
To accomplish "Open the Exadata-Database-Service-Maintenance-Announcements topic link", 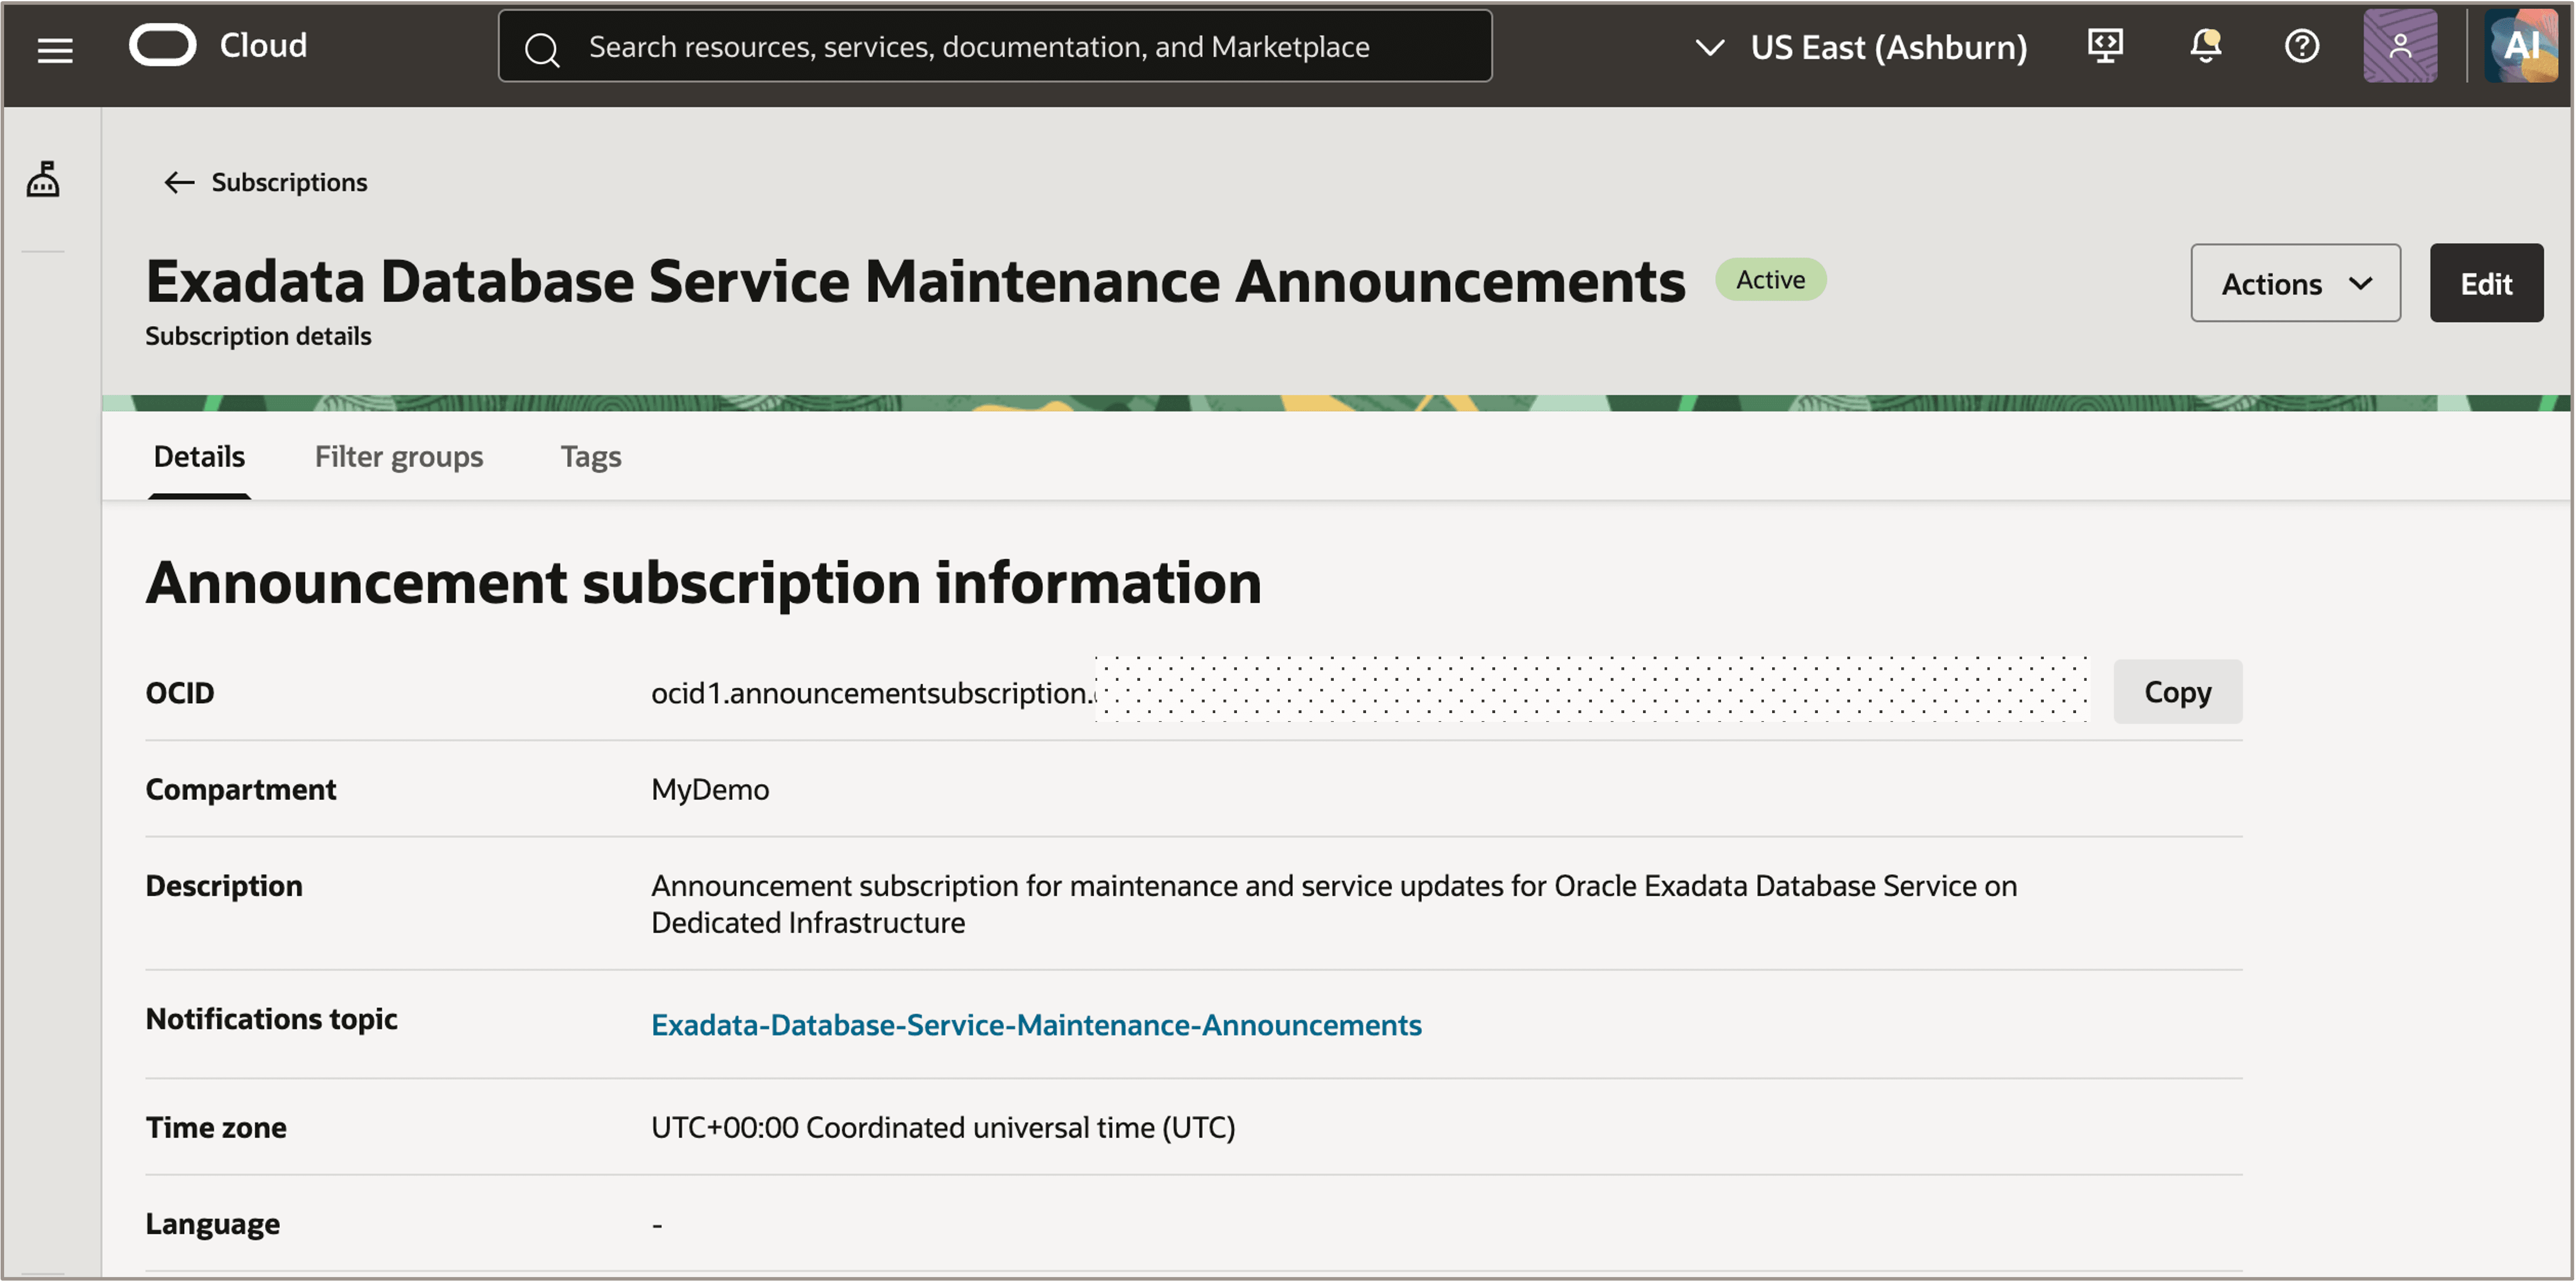I will [1036, 1025].
